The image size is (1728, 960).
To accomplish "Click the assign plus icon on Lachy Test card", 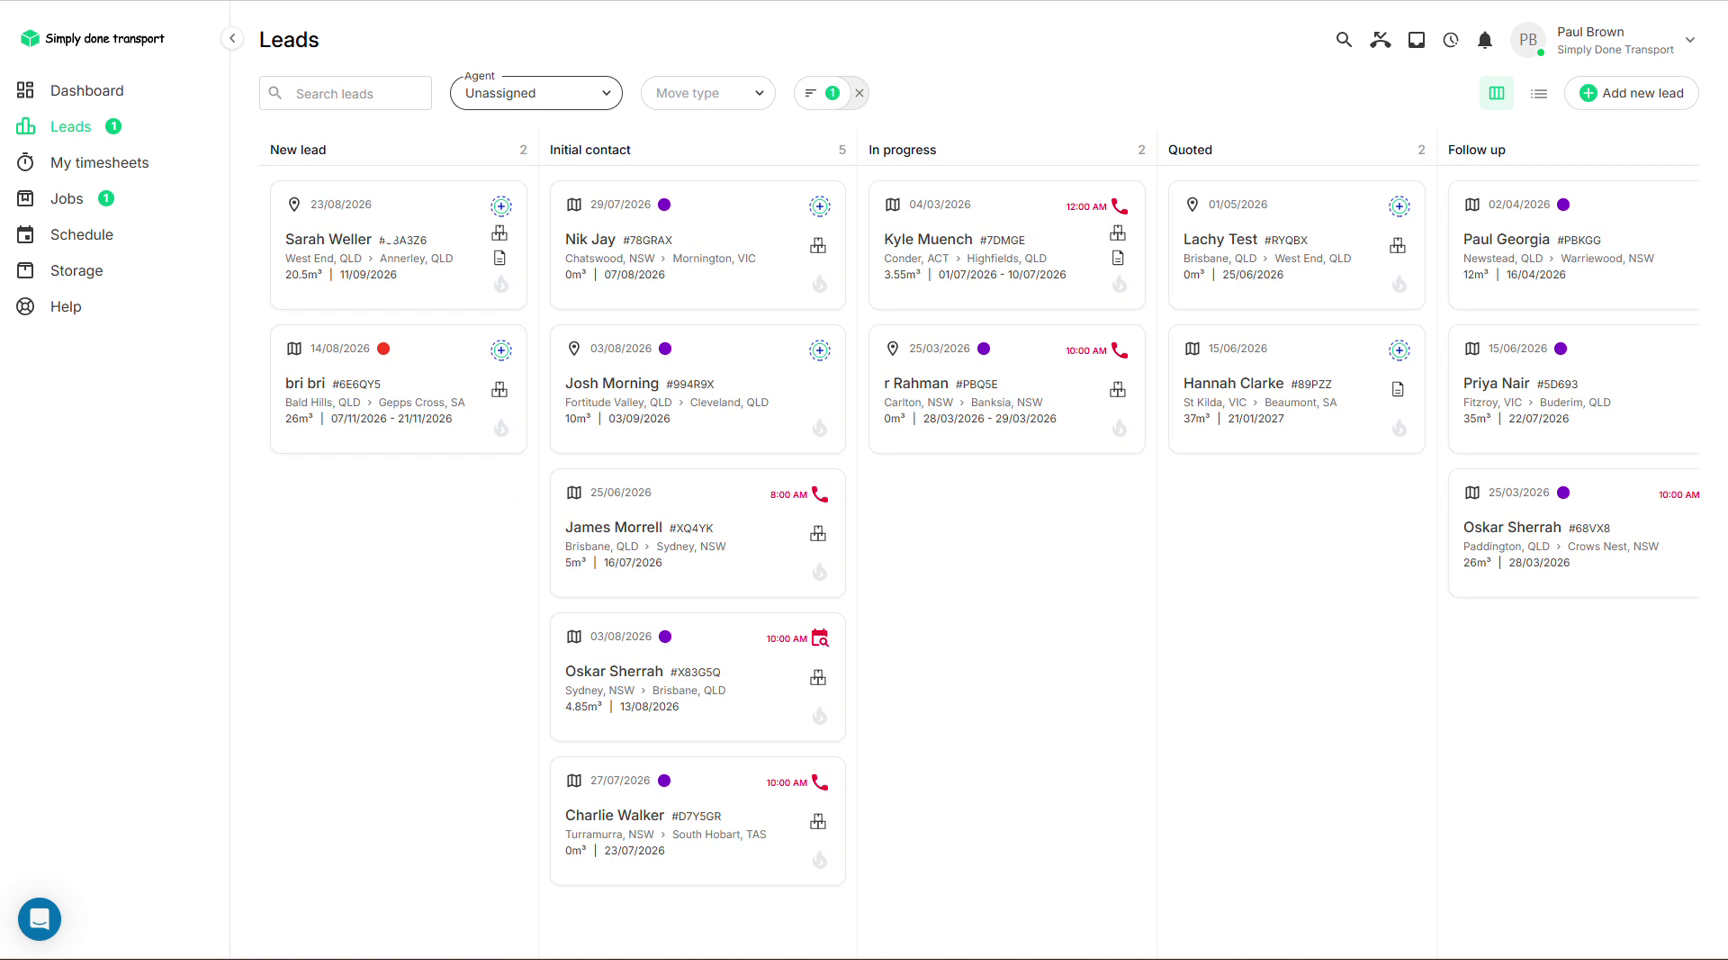I will pyautogui.click(x=1399, y=206).
